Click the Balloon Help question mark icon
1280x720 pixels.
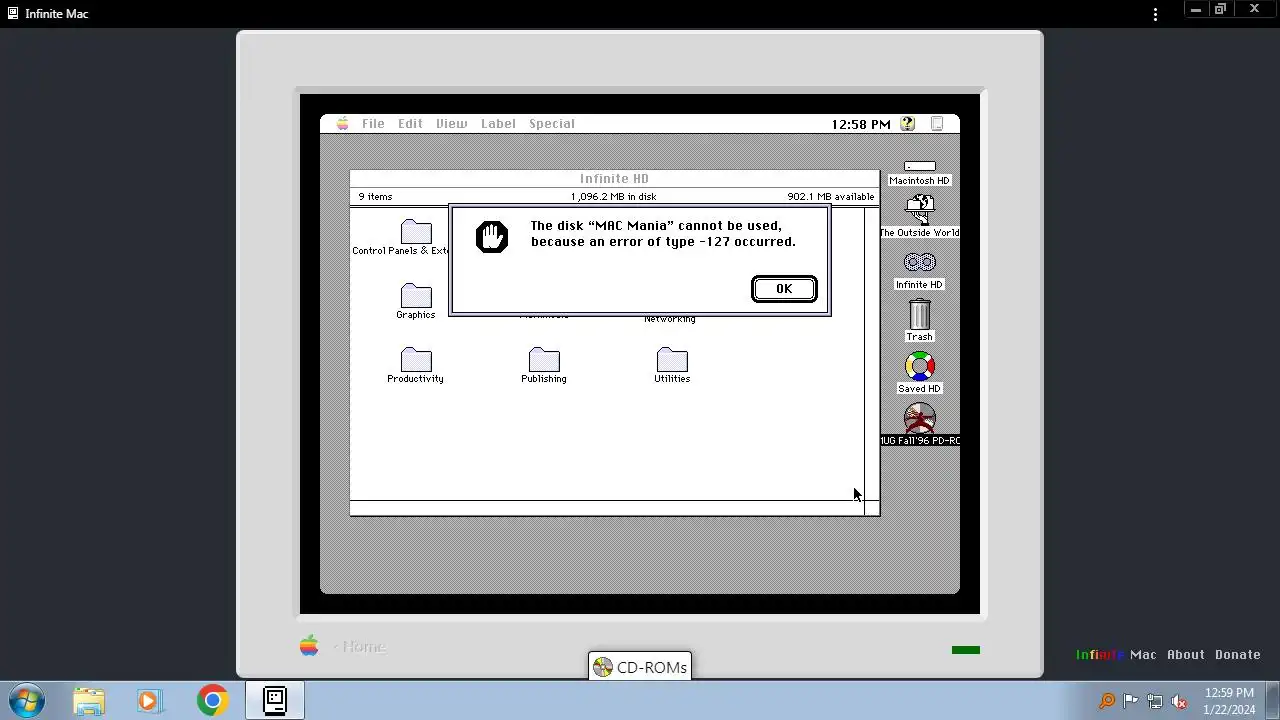(x=907, y=124)
